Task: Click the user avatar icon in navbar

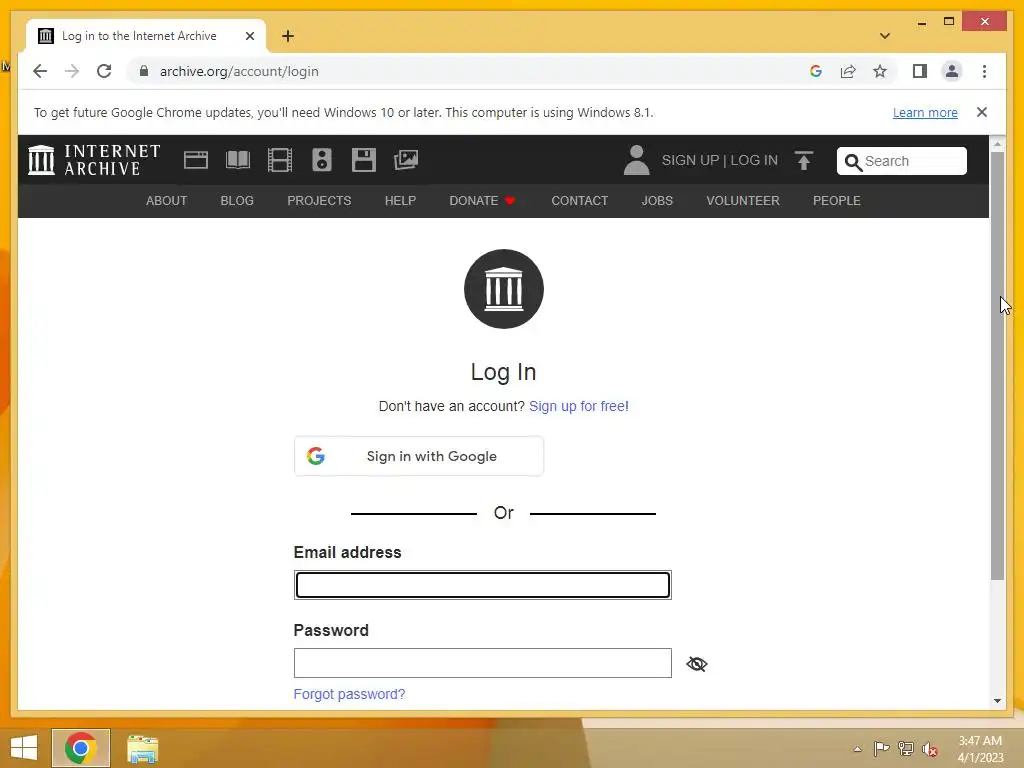Action: 636,160
